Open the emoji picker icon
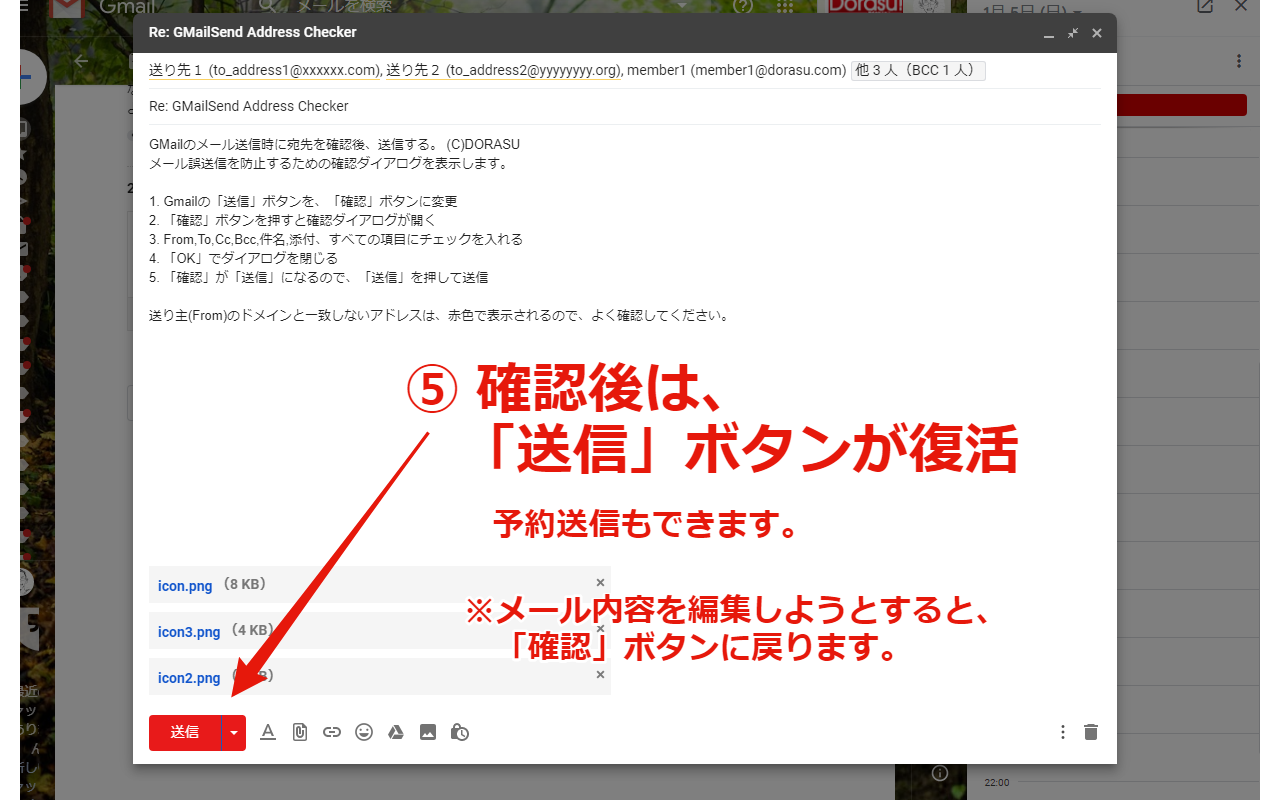Viewport: 1280px width, 800px height. point(364,732)
